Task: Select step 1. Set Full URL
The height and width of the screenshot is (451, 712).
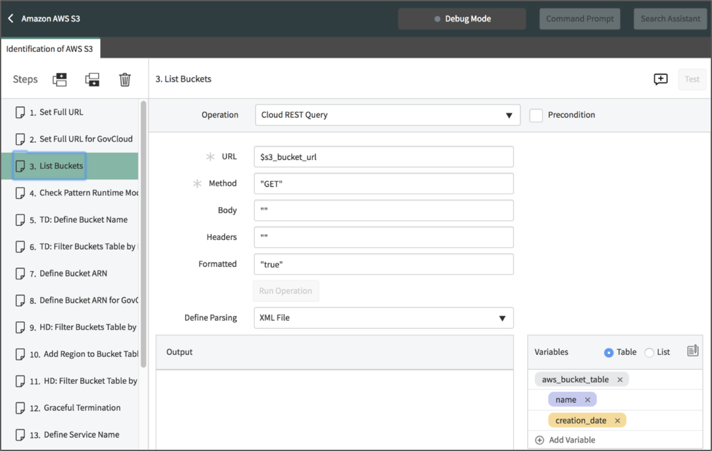Action: [x=70, y=112]
